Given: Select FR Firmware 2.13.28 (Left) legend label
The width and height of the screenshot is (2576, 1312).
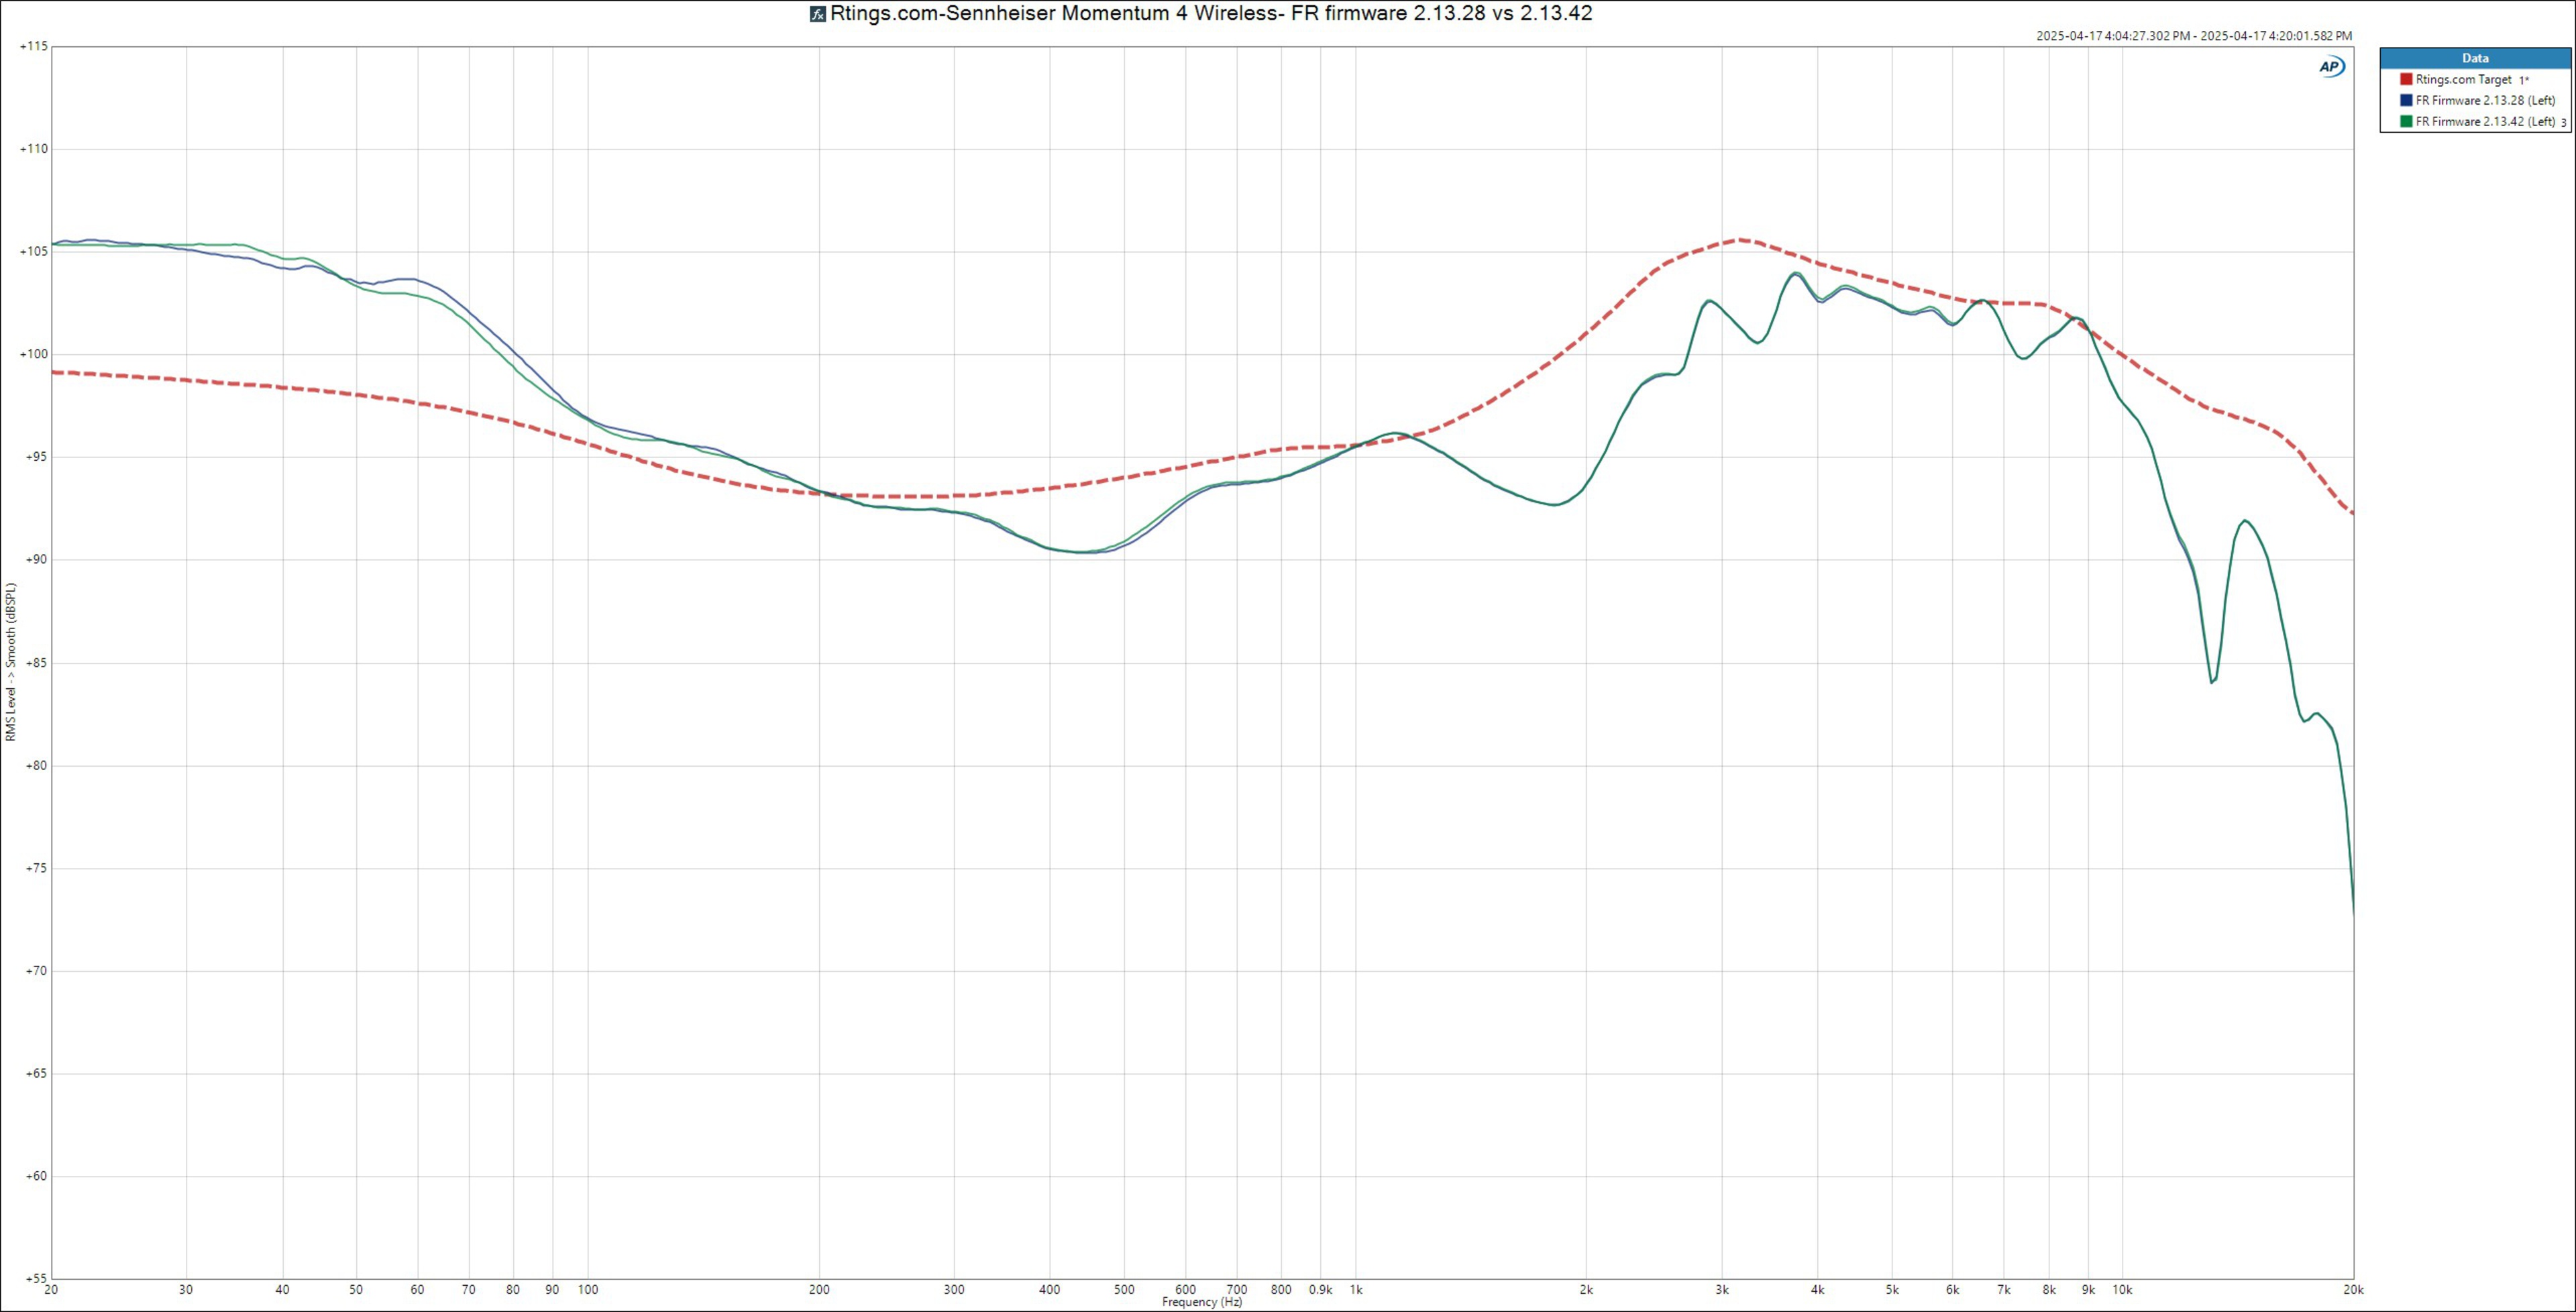Looking at the screenshot, I should click(x=2485, y=100).
